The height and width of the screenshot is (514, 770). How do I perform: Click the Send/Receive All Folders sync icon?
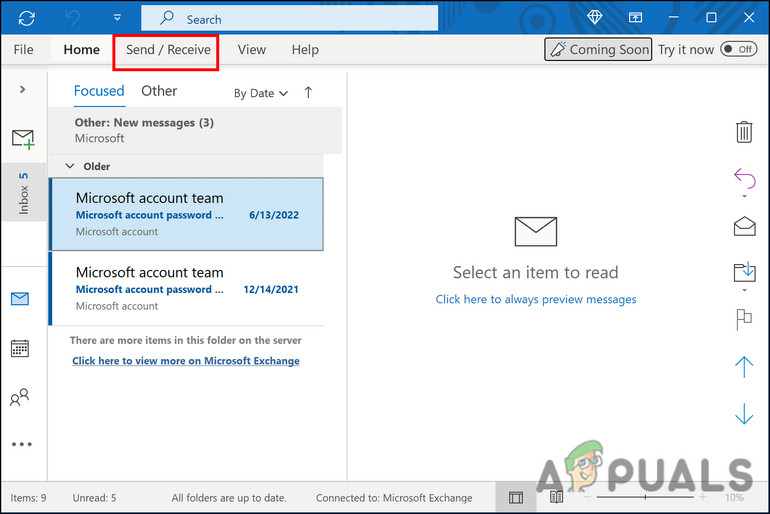(x=27, y=19)
